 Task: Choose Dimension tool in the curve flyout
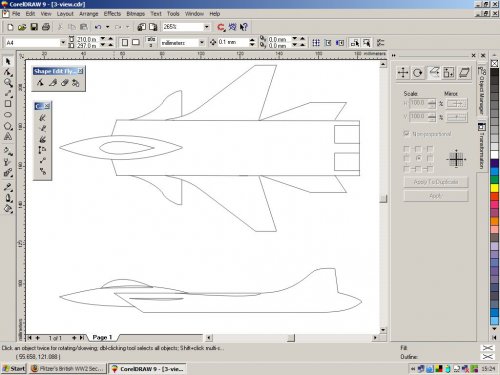click(42, 150)
